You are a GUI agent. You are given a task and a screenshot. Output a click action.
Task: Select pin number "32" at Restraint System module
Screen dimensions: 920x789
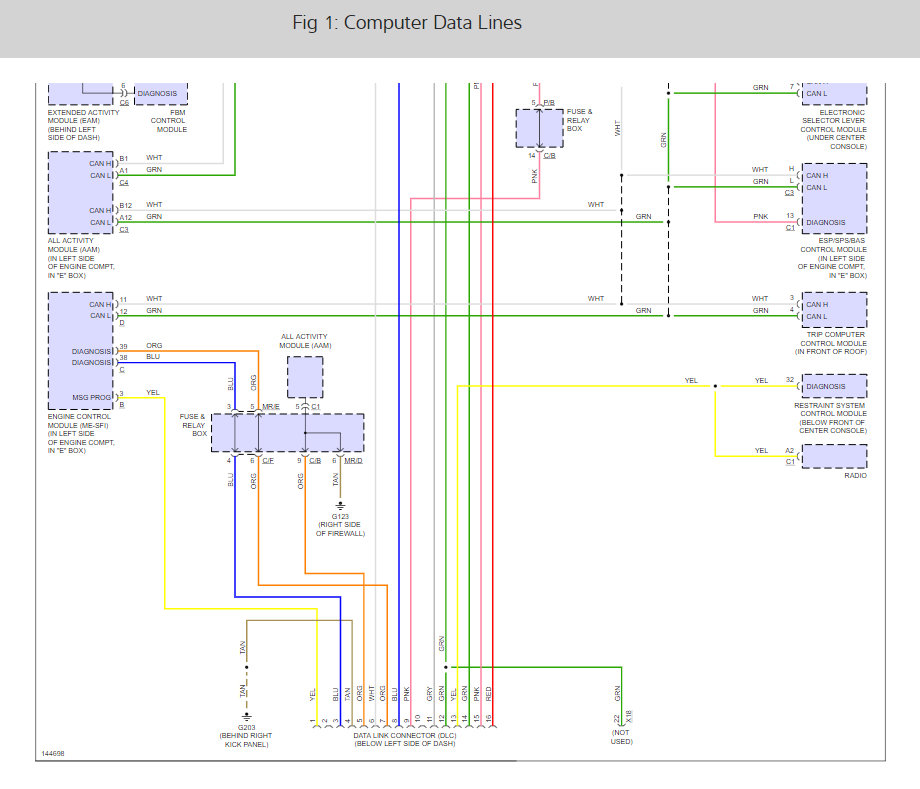point(790,380)
